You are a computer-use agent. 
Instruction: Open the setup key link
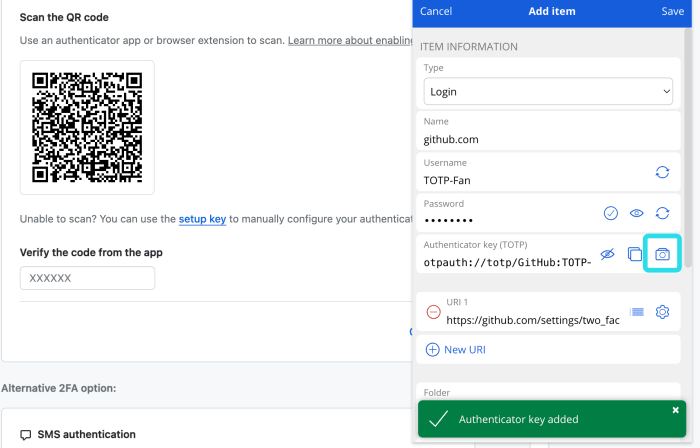202,219
